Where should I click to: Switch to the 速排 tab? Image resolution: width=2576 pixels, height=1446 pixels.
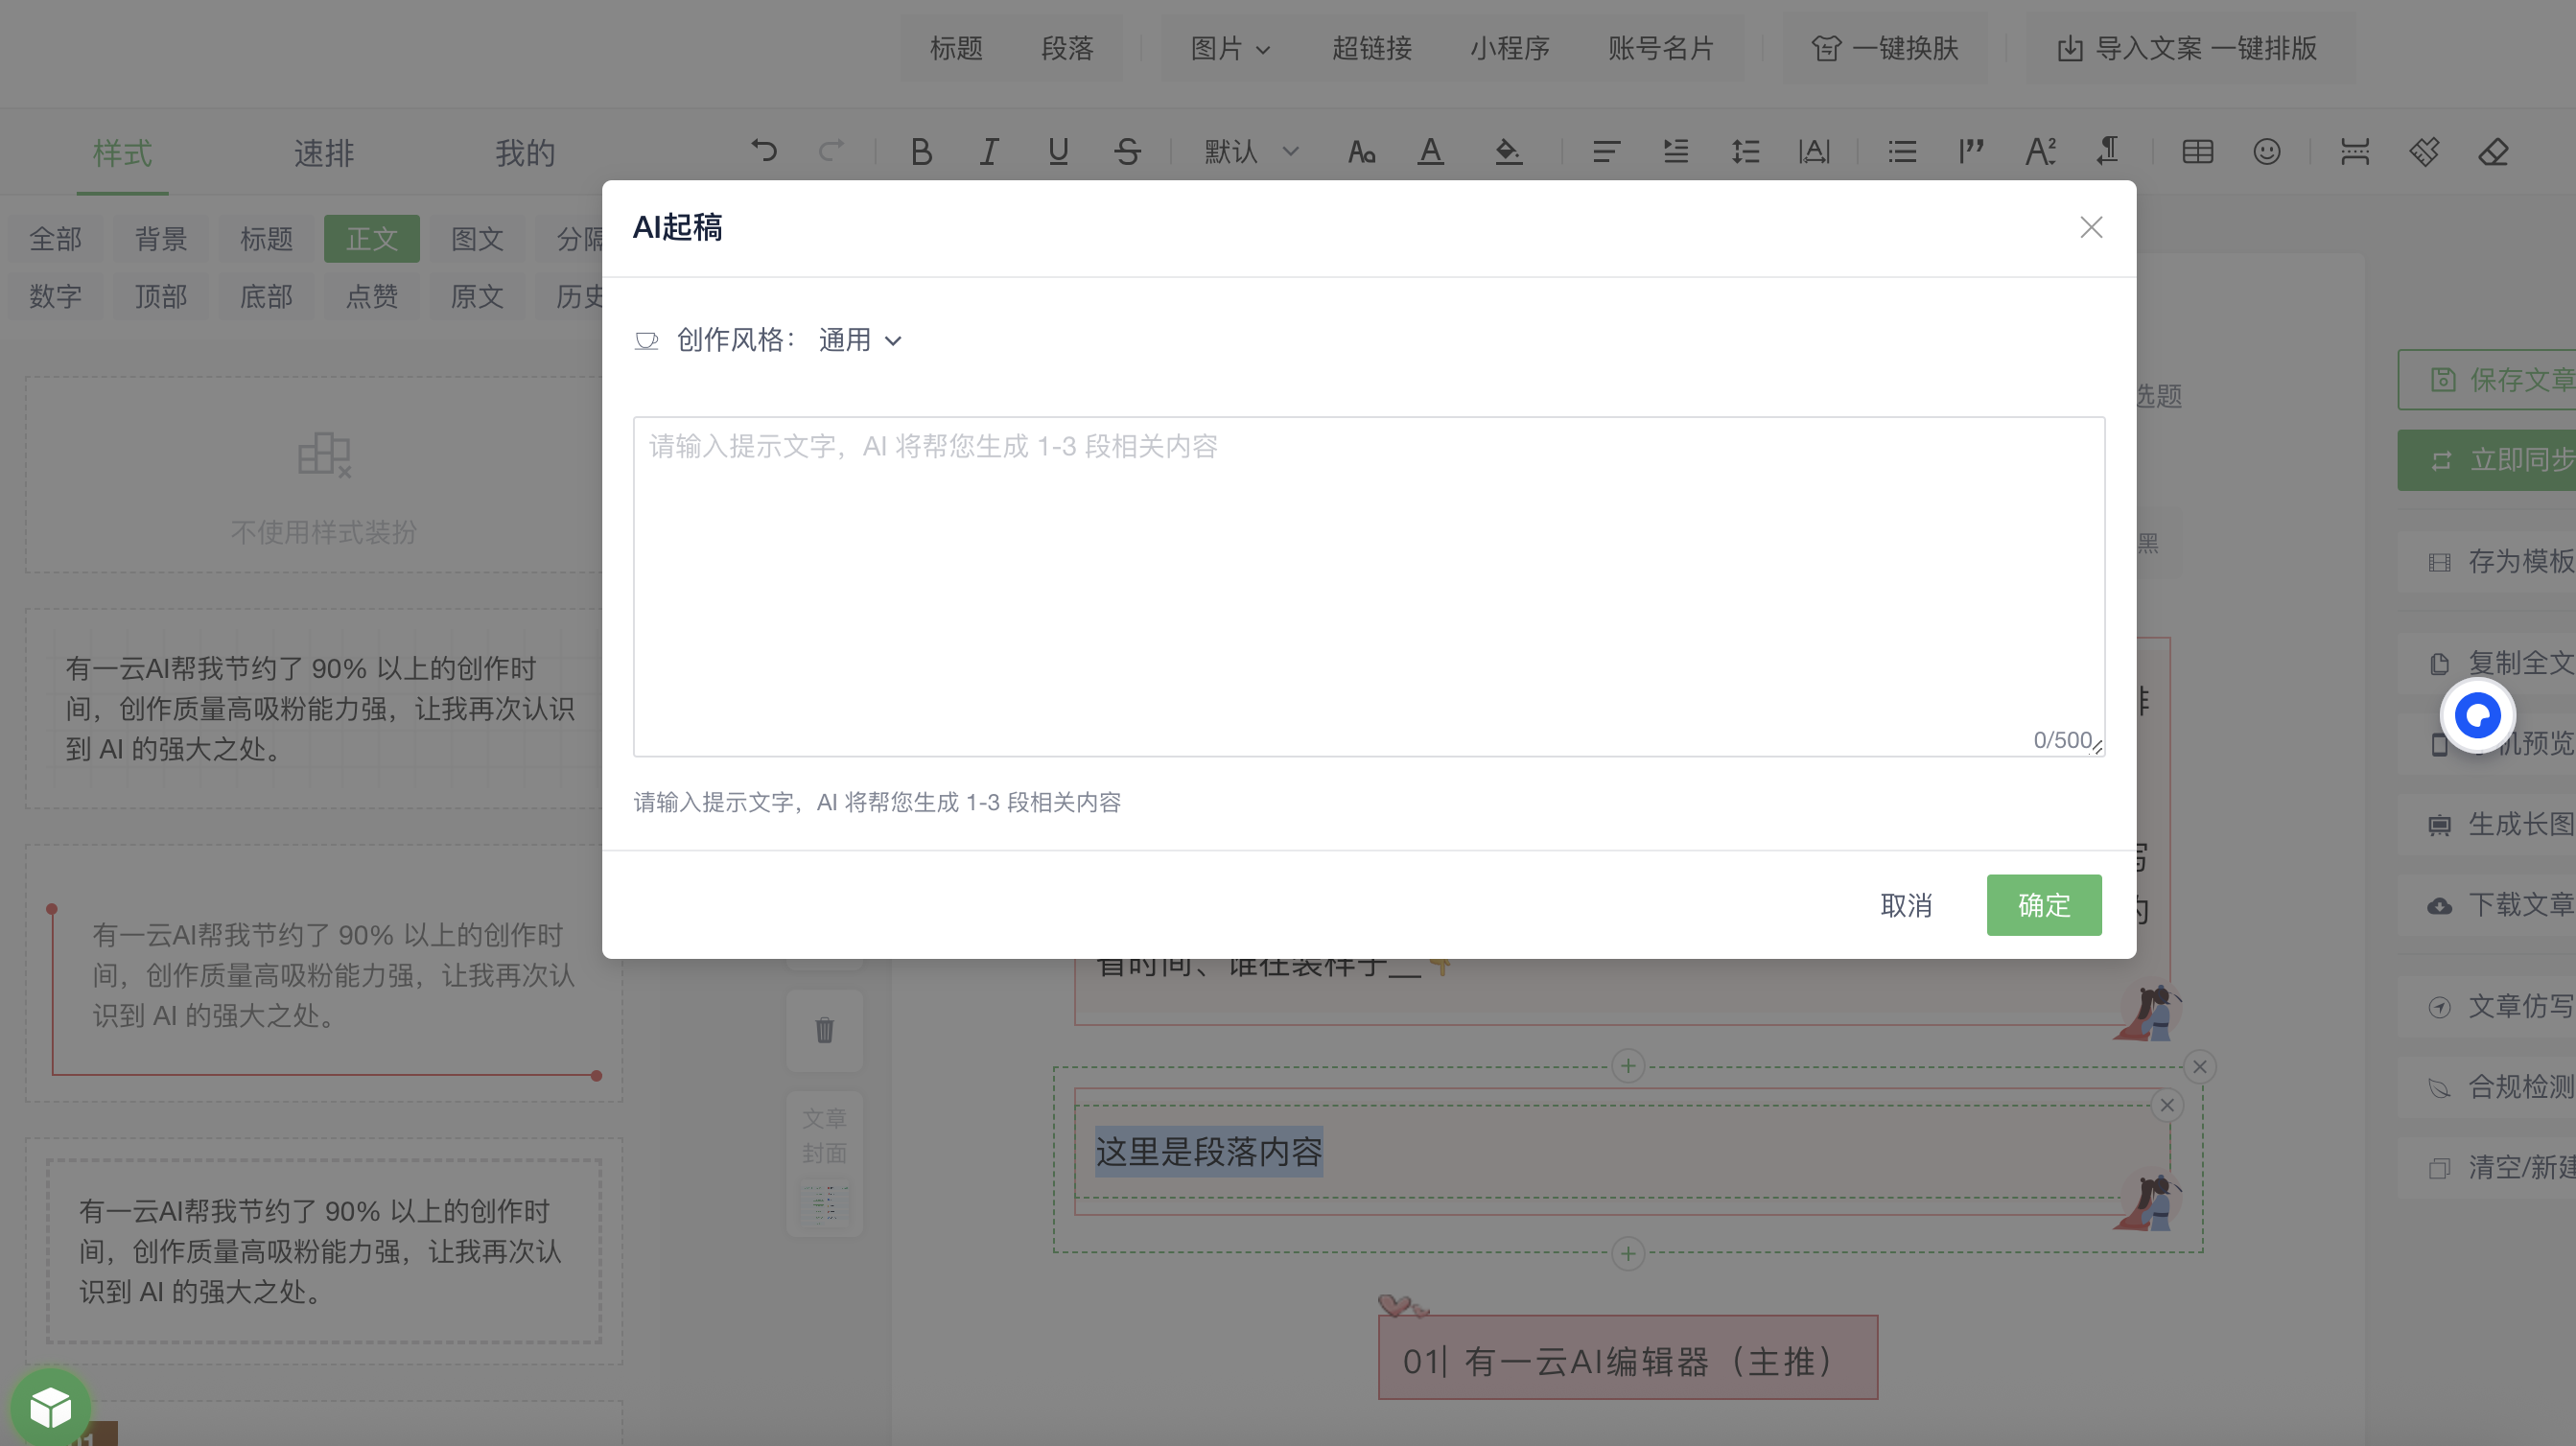click(323, 153)
